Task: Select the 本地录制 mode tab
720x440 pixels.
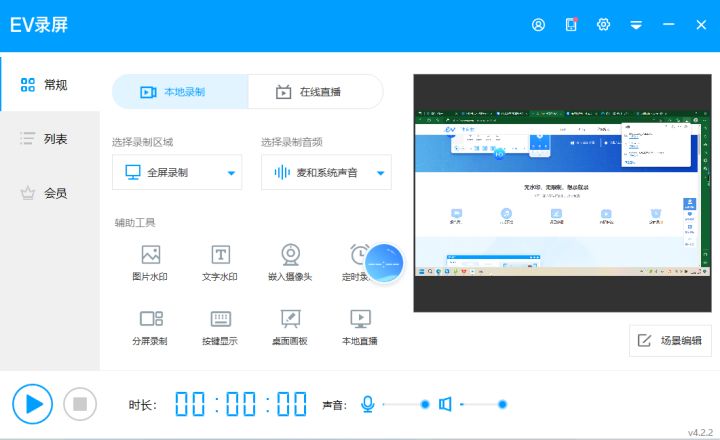Action: (180, 92)
